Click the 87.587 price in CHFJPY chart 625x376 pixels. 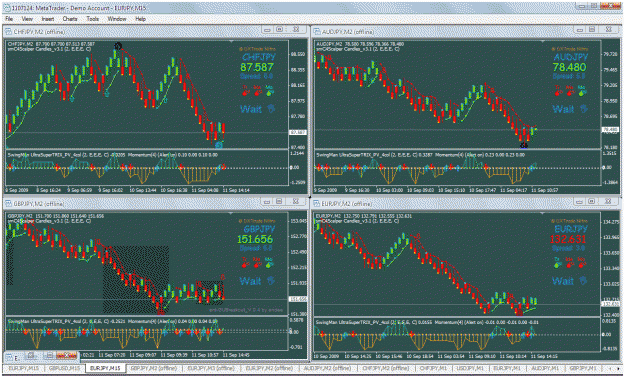(257, 67)
